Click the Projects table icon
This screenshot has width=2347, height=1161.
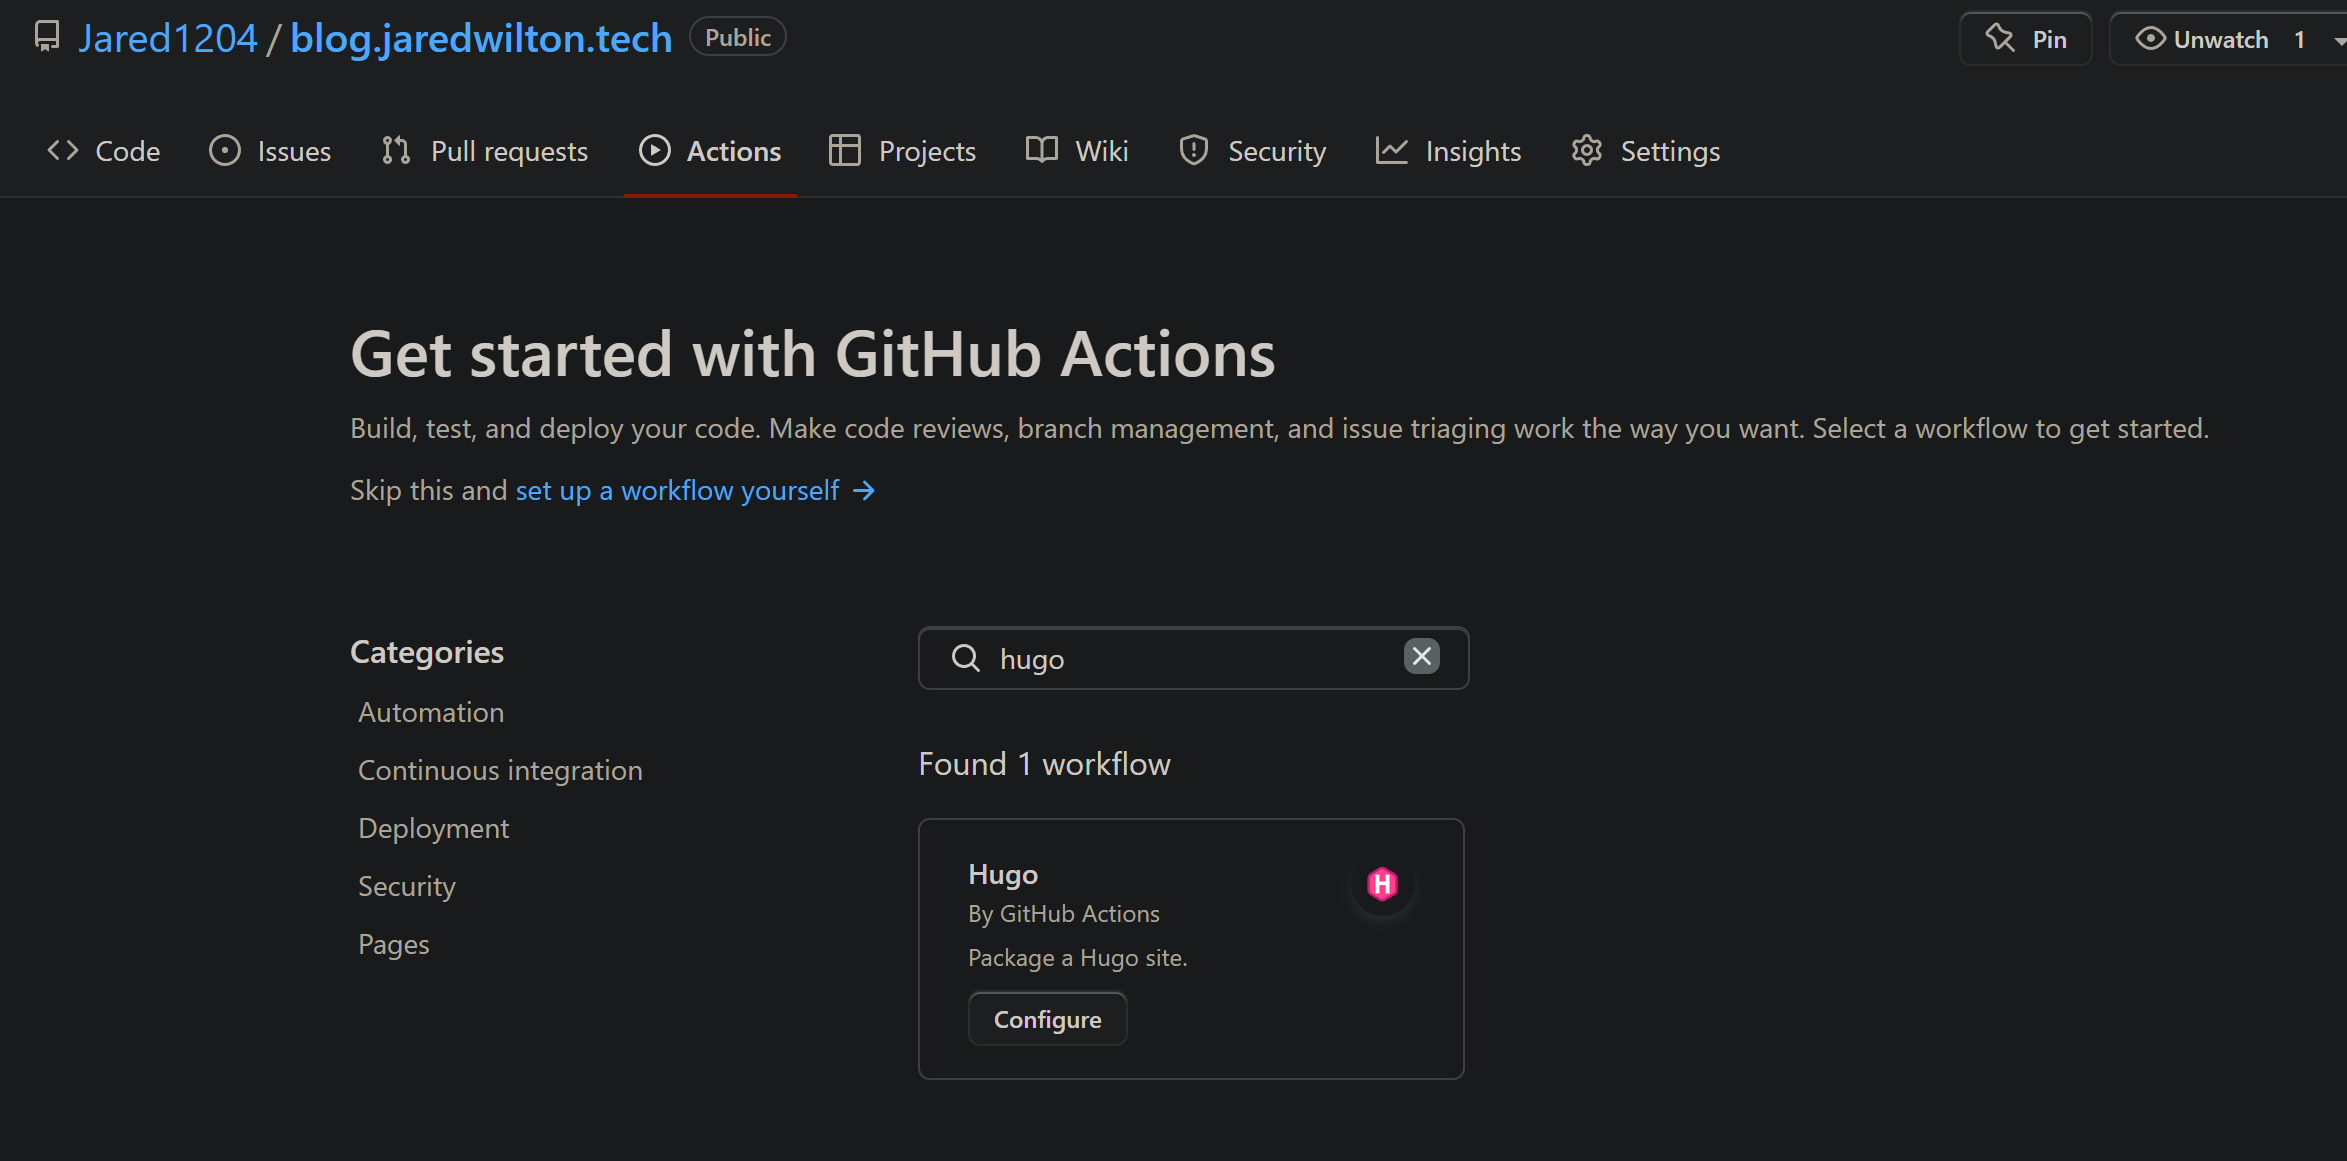844,150
